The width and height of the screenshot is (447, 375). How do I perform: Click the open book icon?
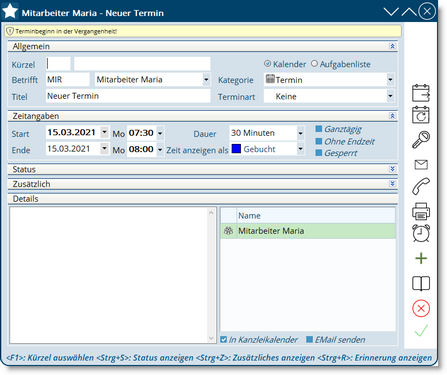click(x=421, y=283)
